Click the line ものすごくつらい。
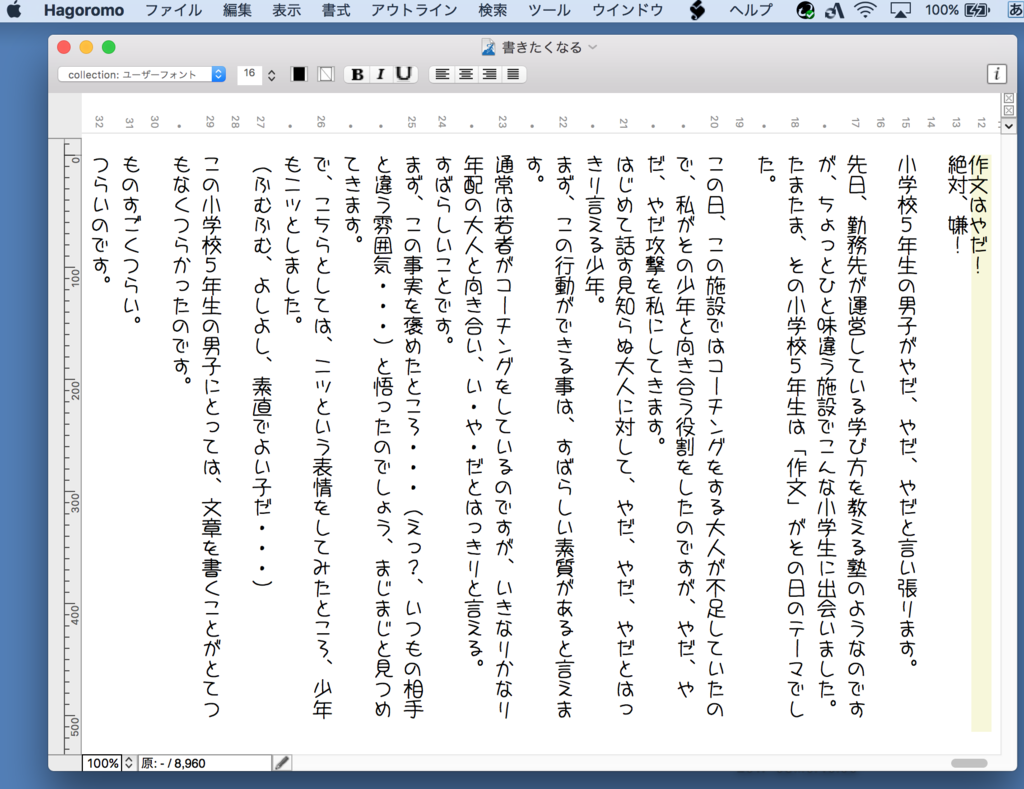This screenshot has width=1024, height=789. coord(132,240)
